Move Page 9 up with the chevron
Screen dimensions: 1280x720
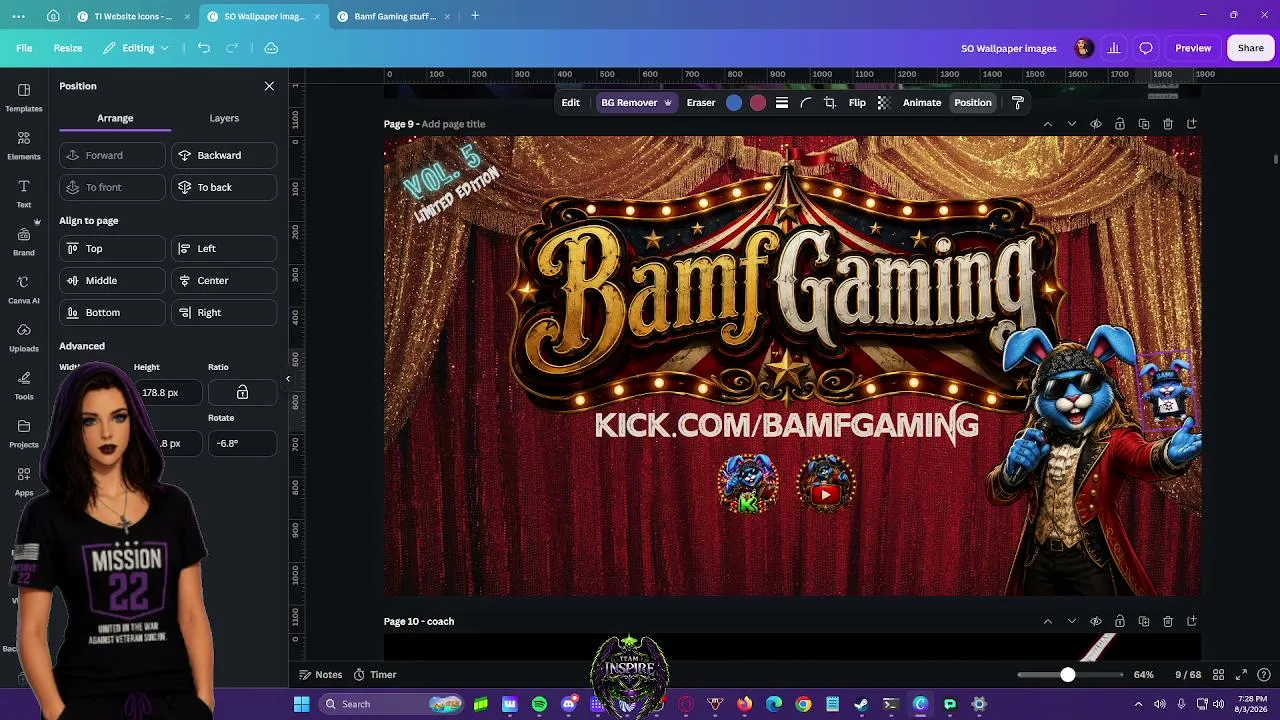coord(1048,124)
